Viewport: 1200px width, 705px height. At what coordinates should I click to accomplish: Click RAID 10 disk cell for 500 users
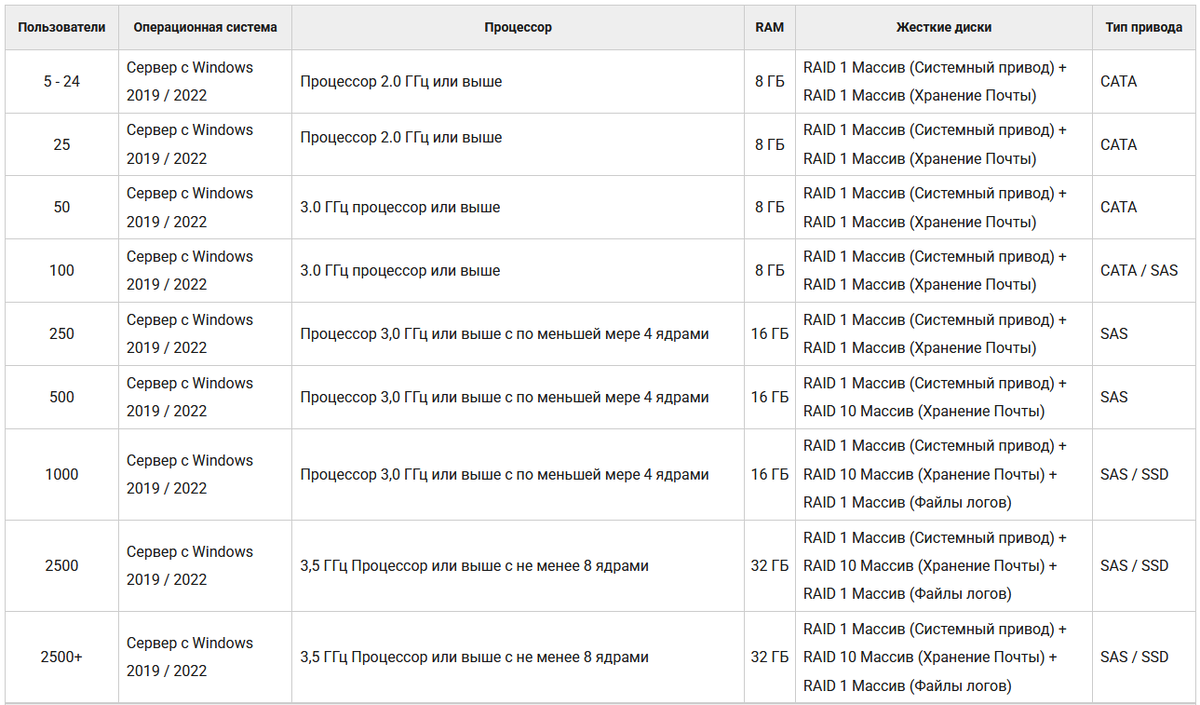coord(944,397)
